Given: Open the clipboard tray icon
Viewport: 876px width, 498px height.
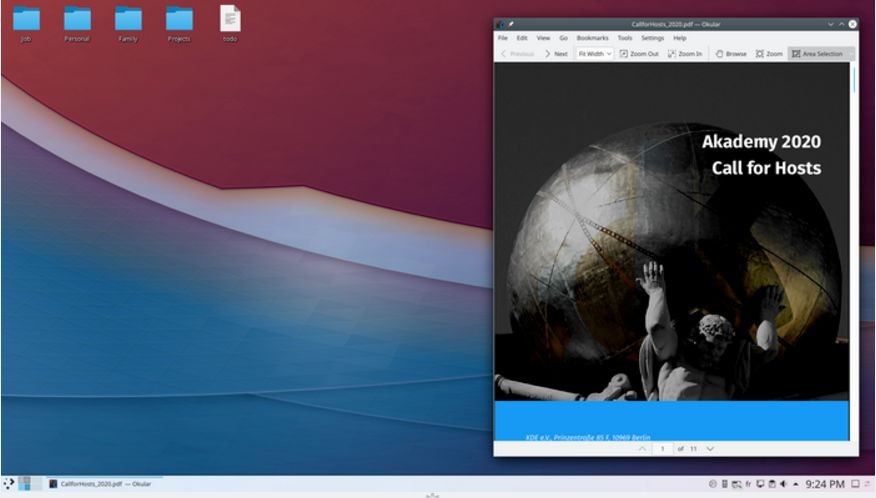Looking at the screenshot, I should point(772,484).
